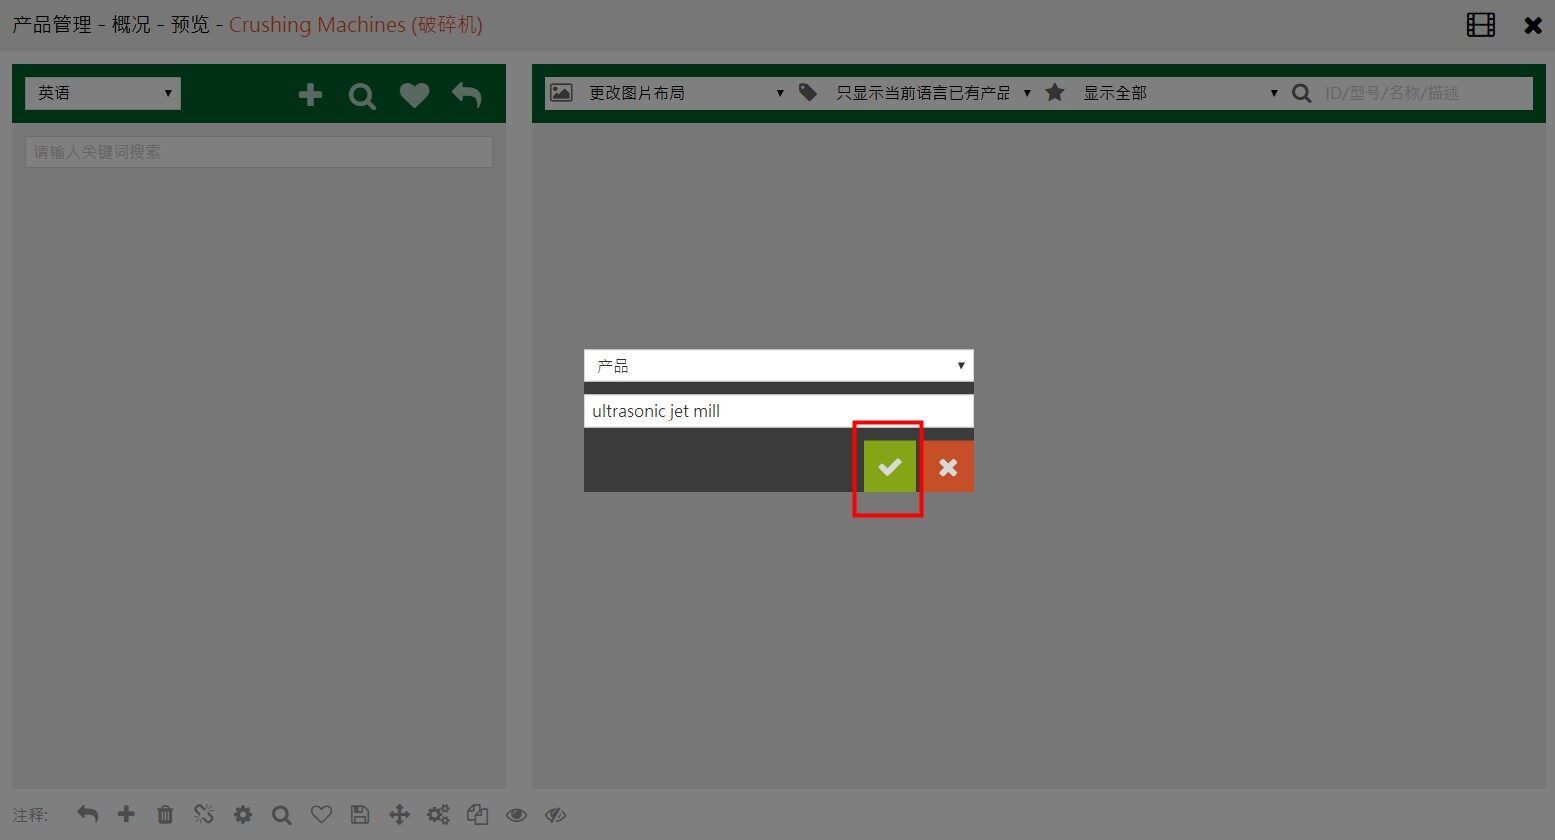Toggle the open eye show icon

pyautogui.click(x=516, y=815)
